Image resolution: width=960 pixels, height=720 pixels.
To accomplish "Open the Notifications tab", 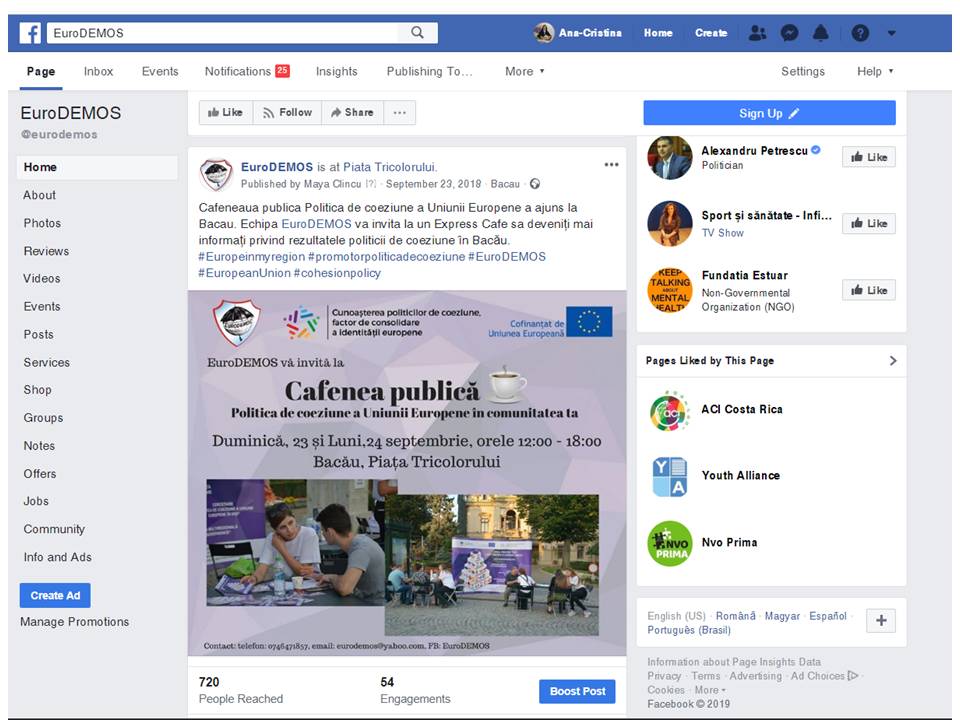I will 247,72.
